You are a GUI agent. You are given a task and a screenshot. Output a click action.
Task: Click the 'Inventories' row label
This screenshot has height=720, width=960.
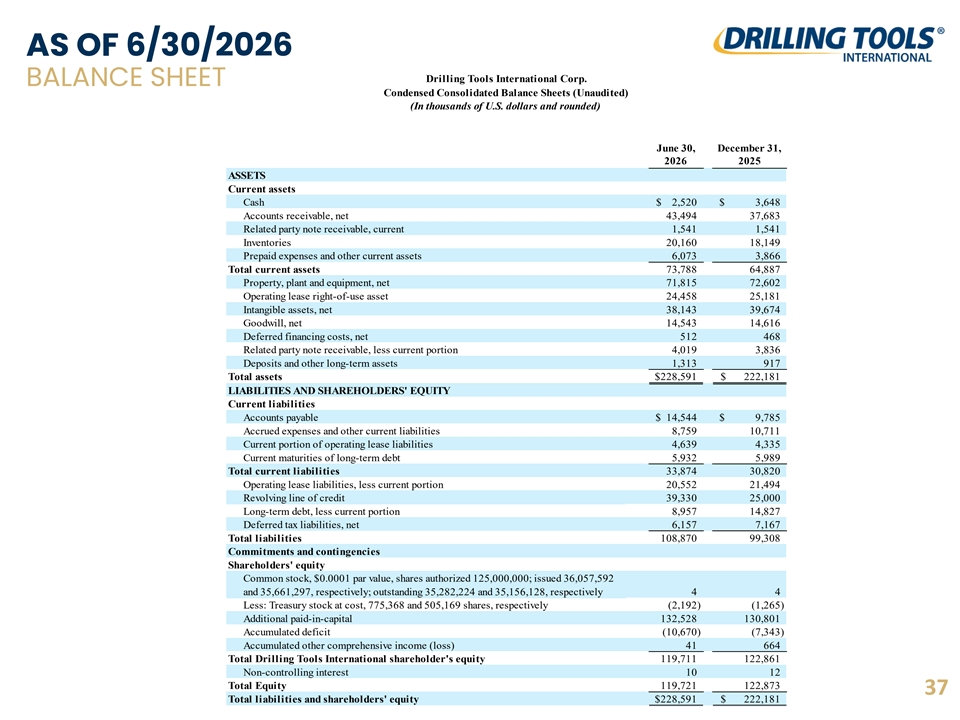(x=267, y=243)
